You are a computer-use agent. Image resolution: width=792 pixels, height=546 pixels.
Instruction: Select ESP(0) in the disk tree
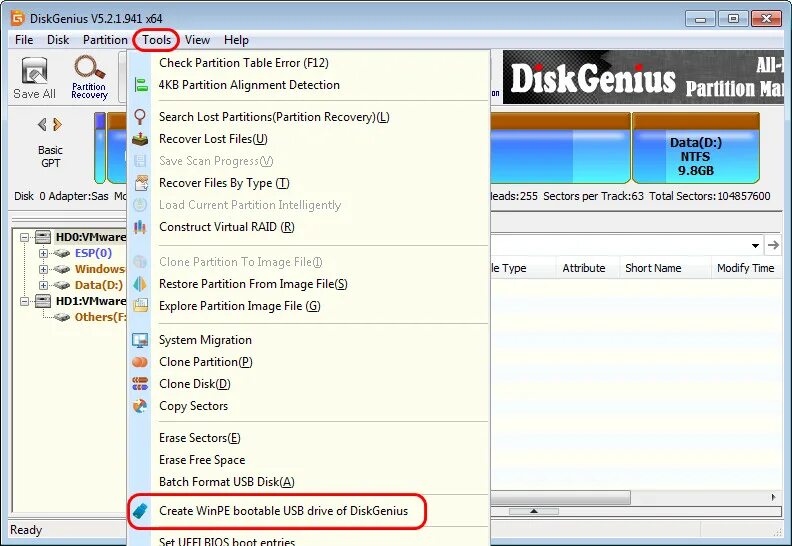[x=93, y=253]
